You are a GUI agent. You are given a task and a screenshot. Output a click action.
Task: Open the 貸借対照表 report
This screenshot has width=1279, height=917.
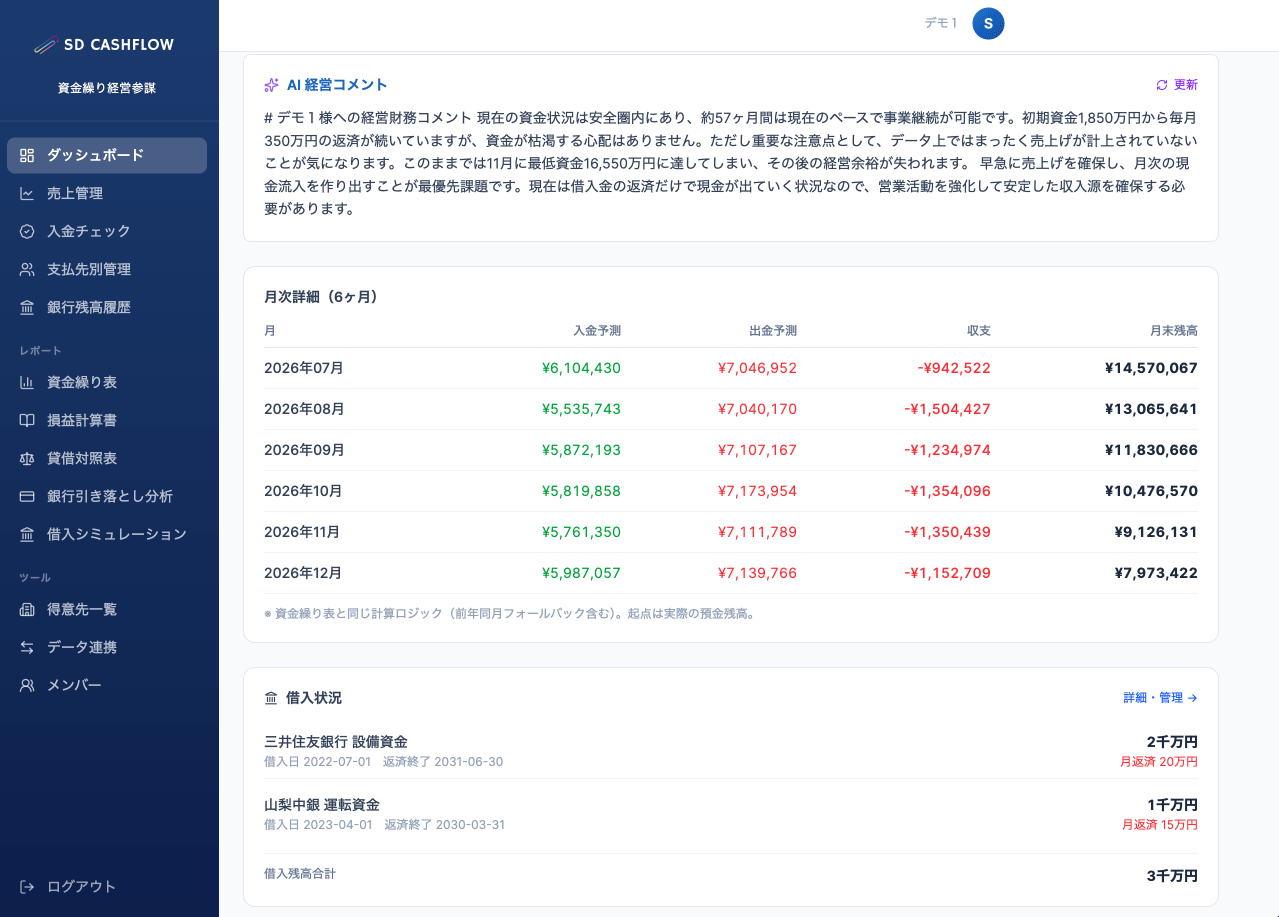tap(107, 458)
